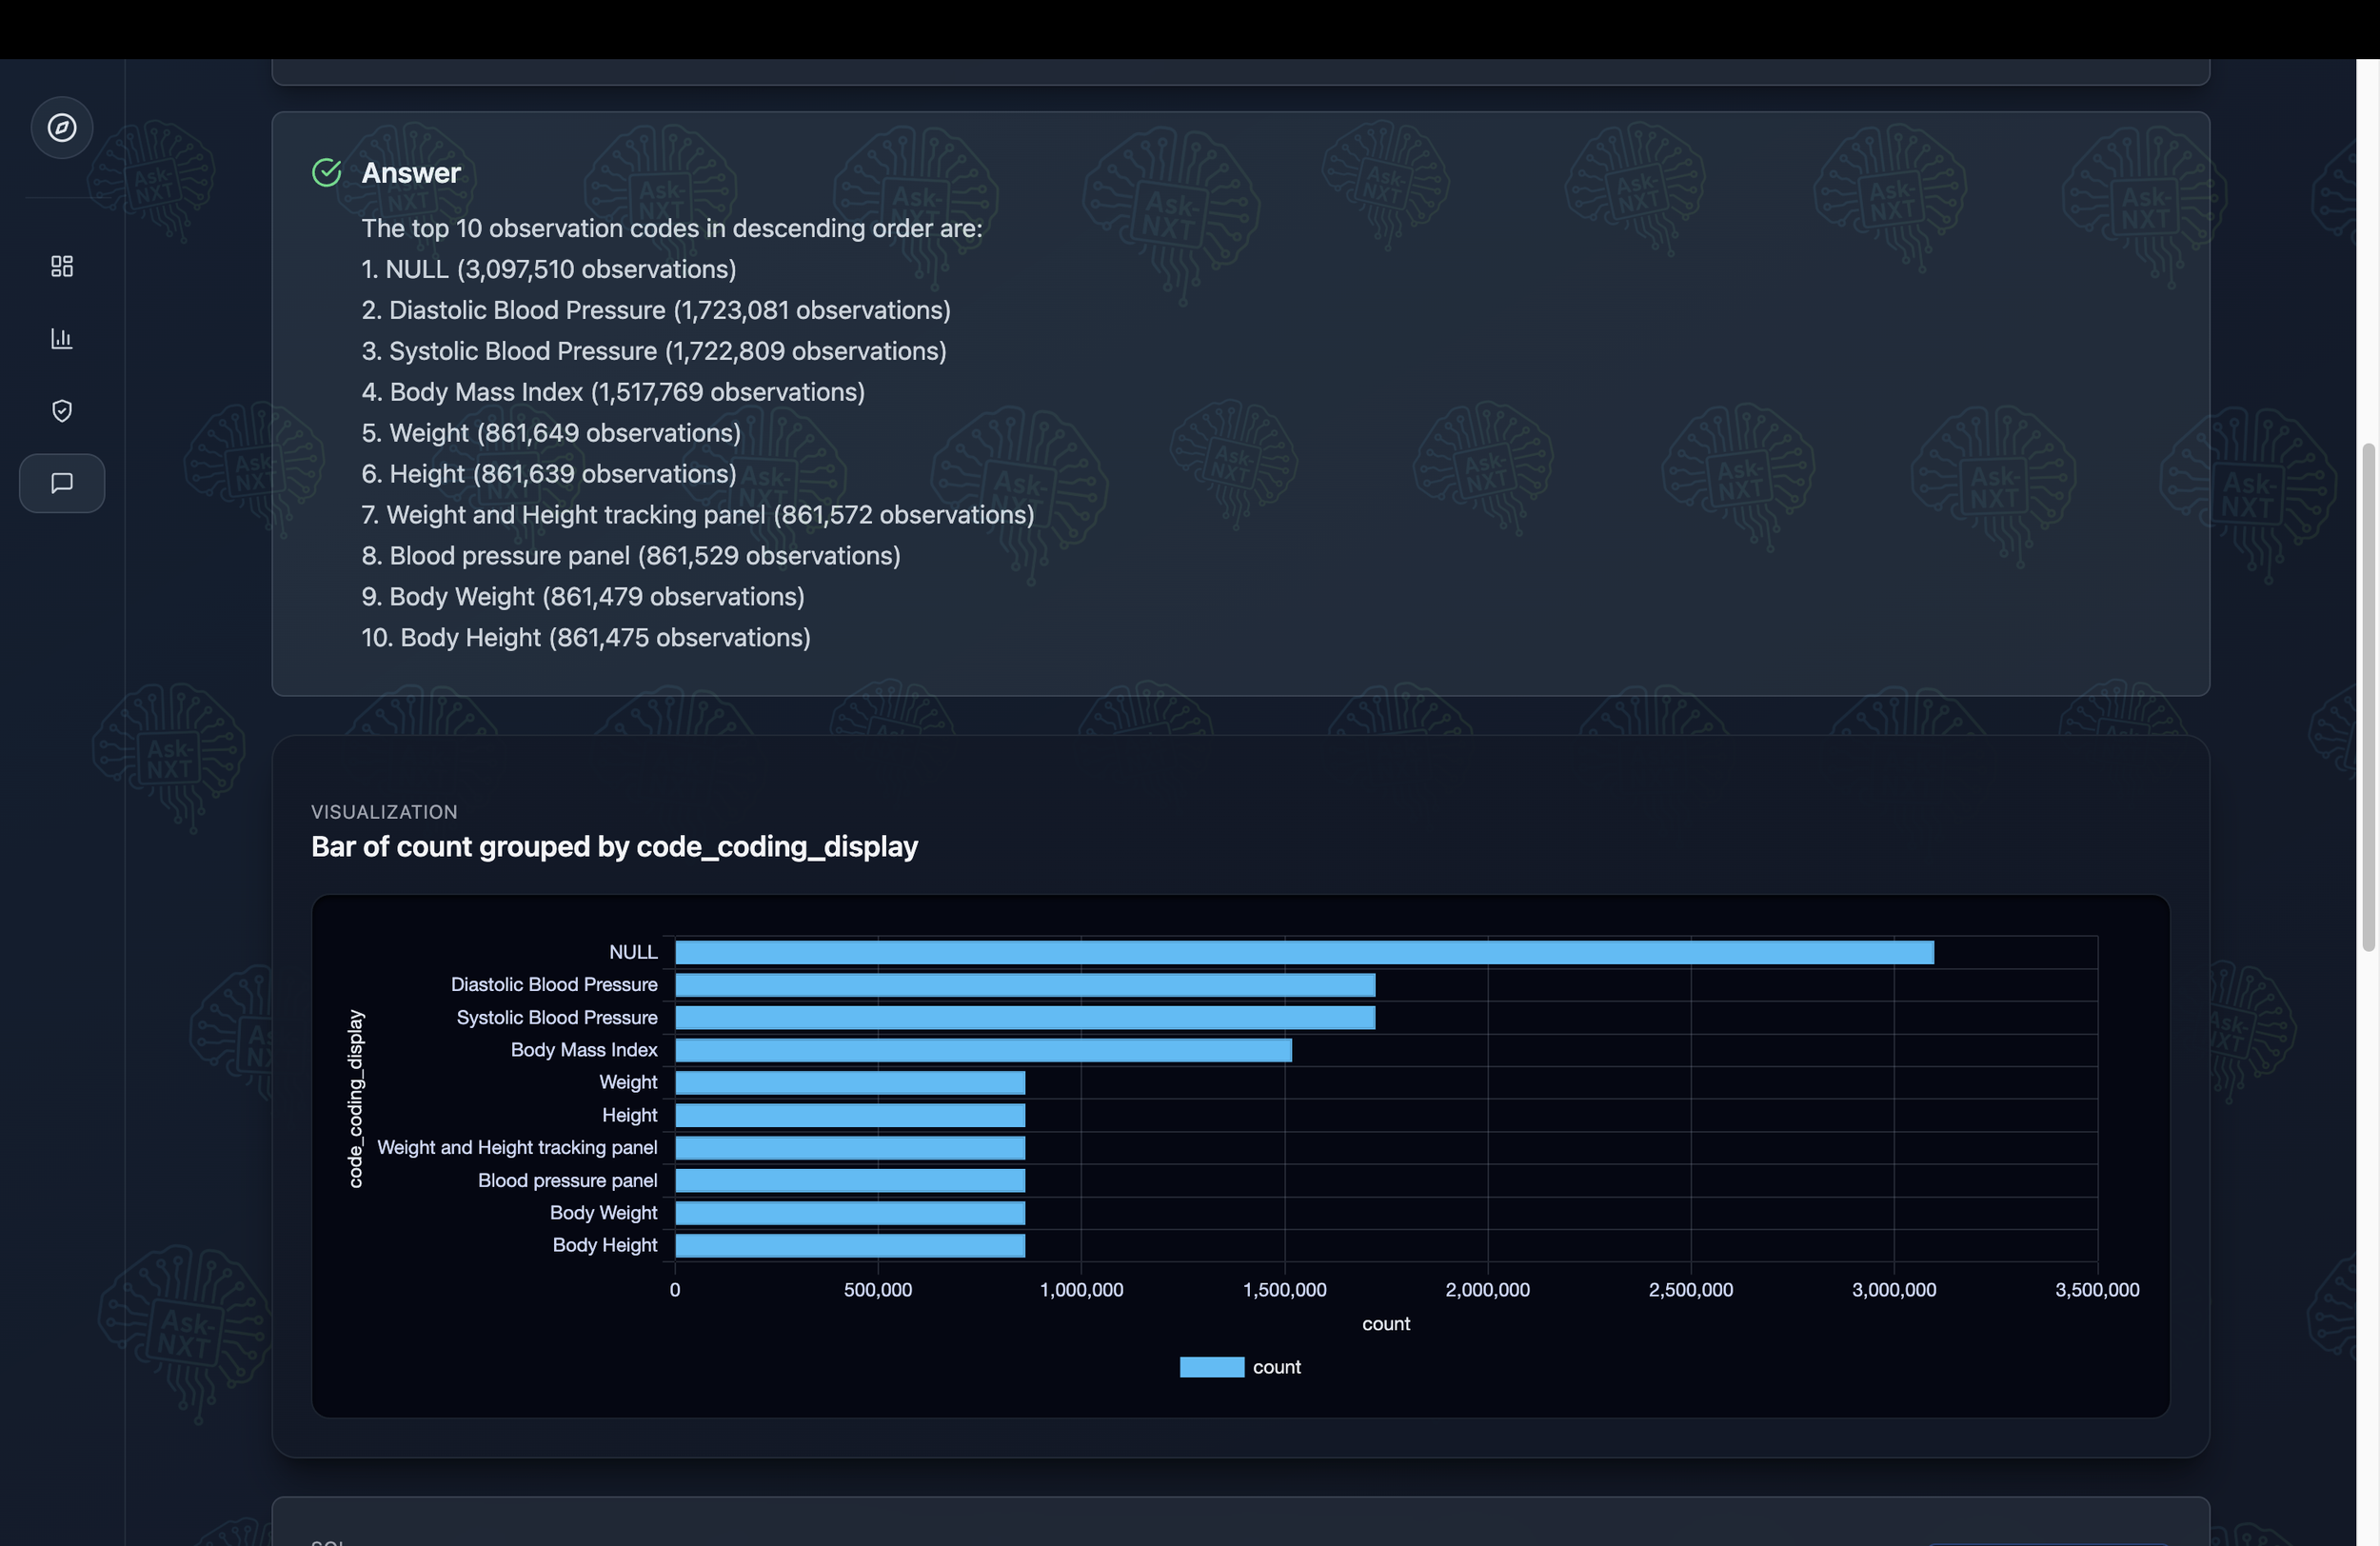Select the Blood pressure panel bar

pyautogui.click(x=849, y=1180)
